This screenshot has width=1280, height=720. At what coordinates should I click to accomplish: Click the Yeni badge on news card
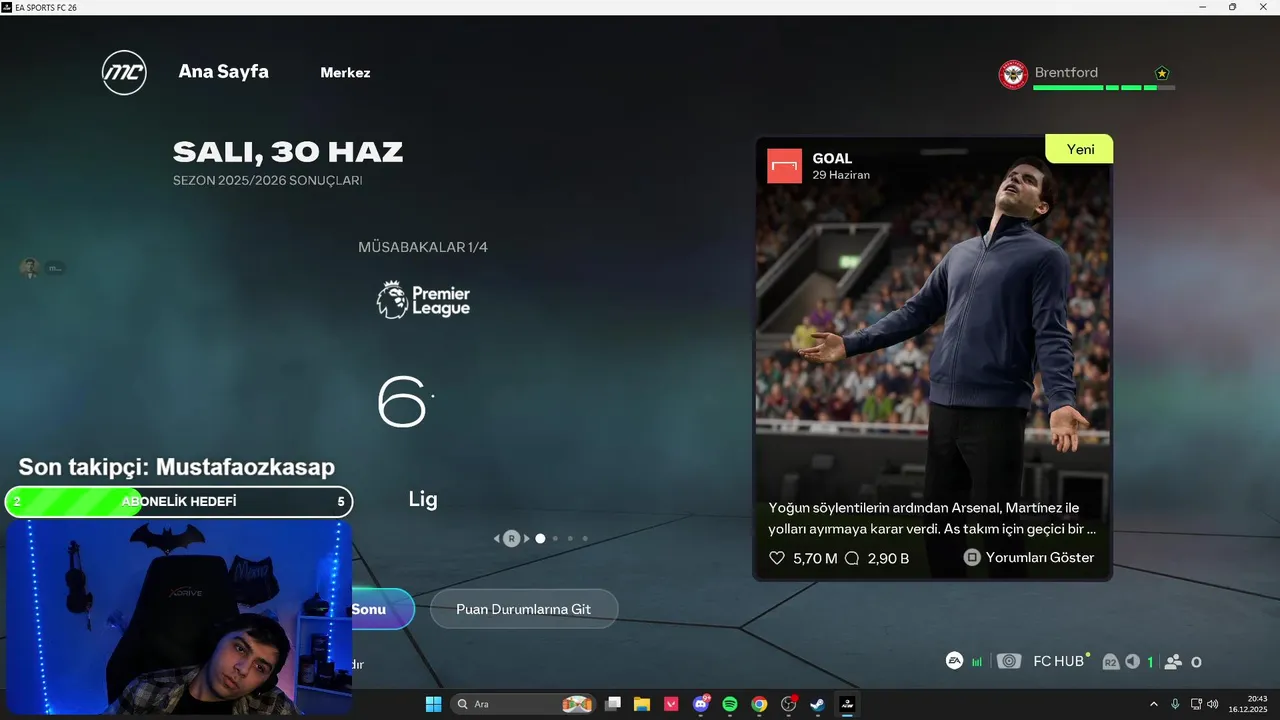pos(1080,149)
